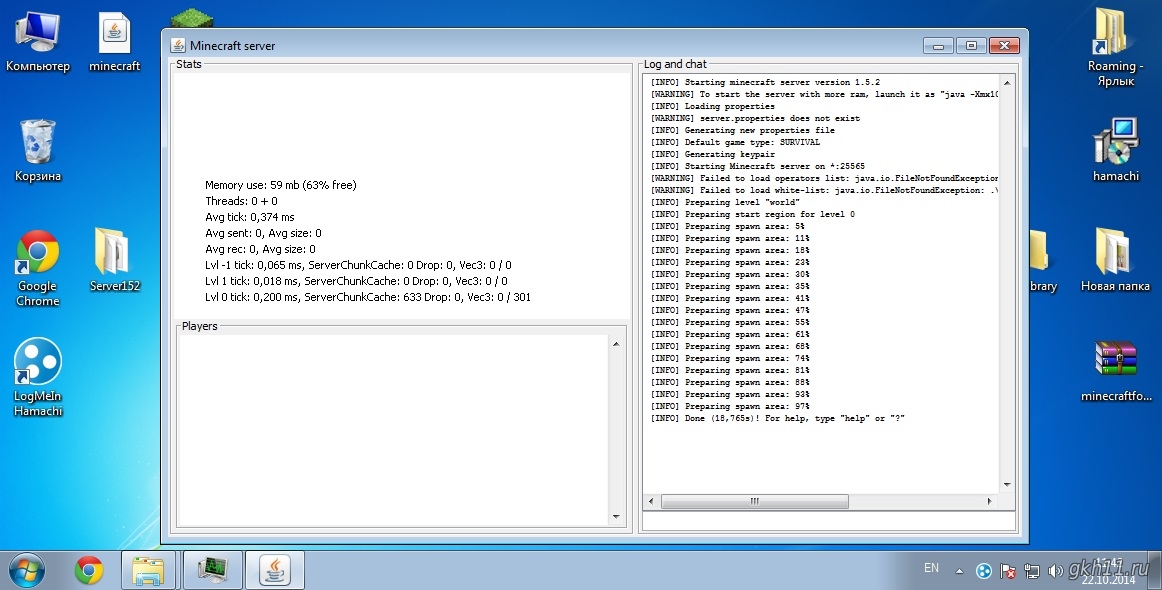Screen dimensions: 1162x590
Task: Close the Minecraft server window
Action: click(x=1004, y=46)
